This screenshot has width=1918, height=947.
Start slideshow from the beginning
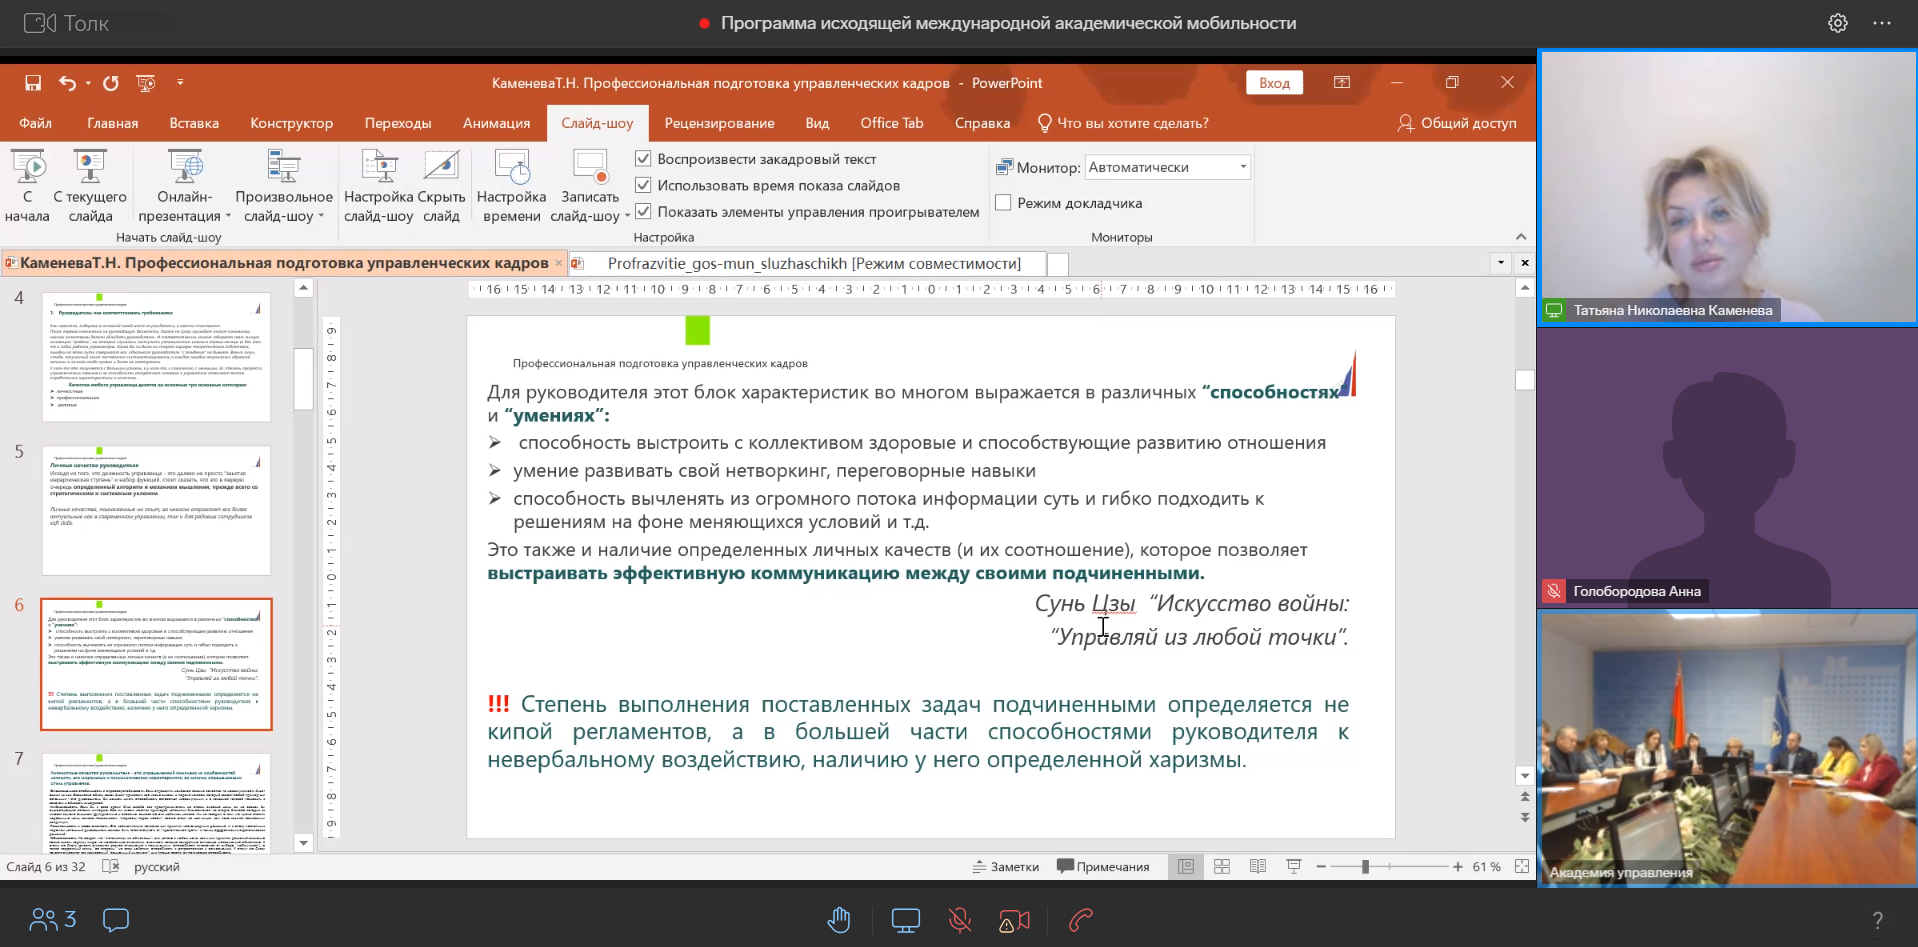27,186
